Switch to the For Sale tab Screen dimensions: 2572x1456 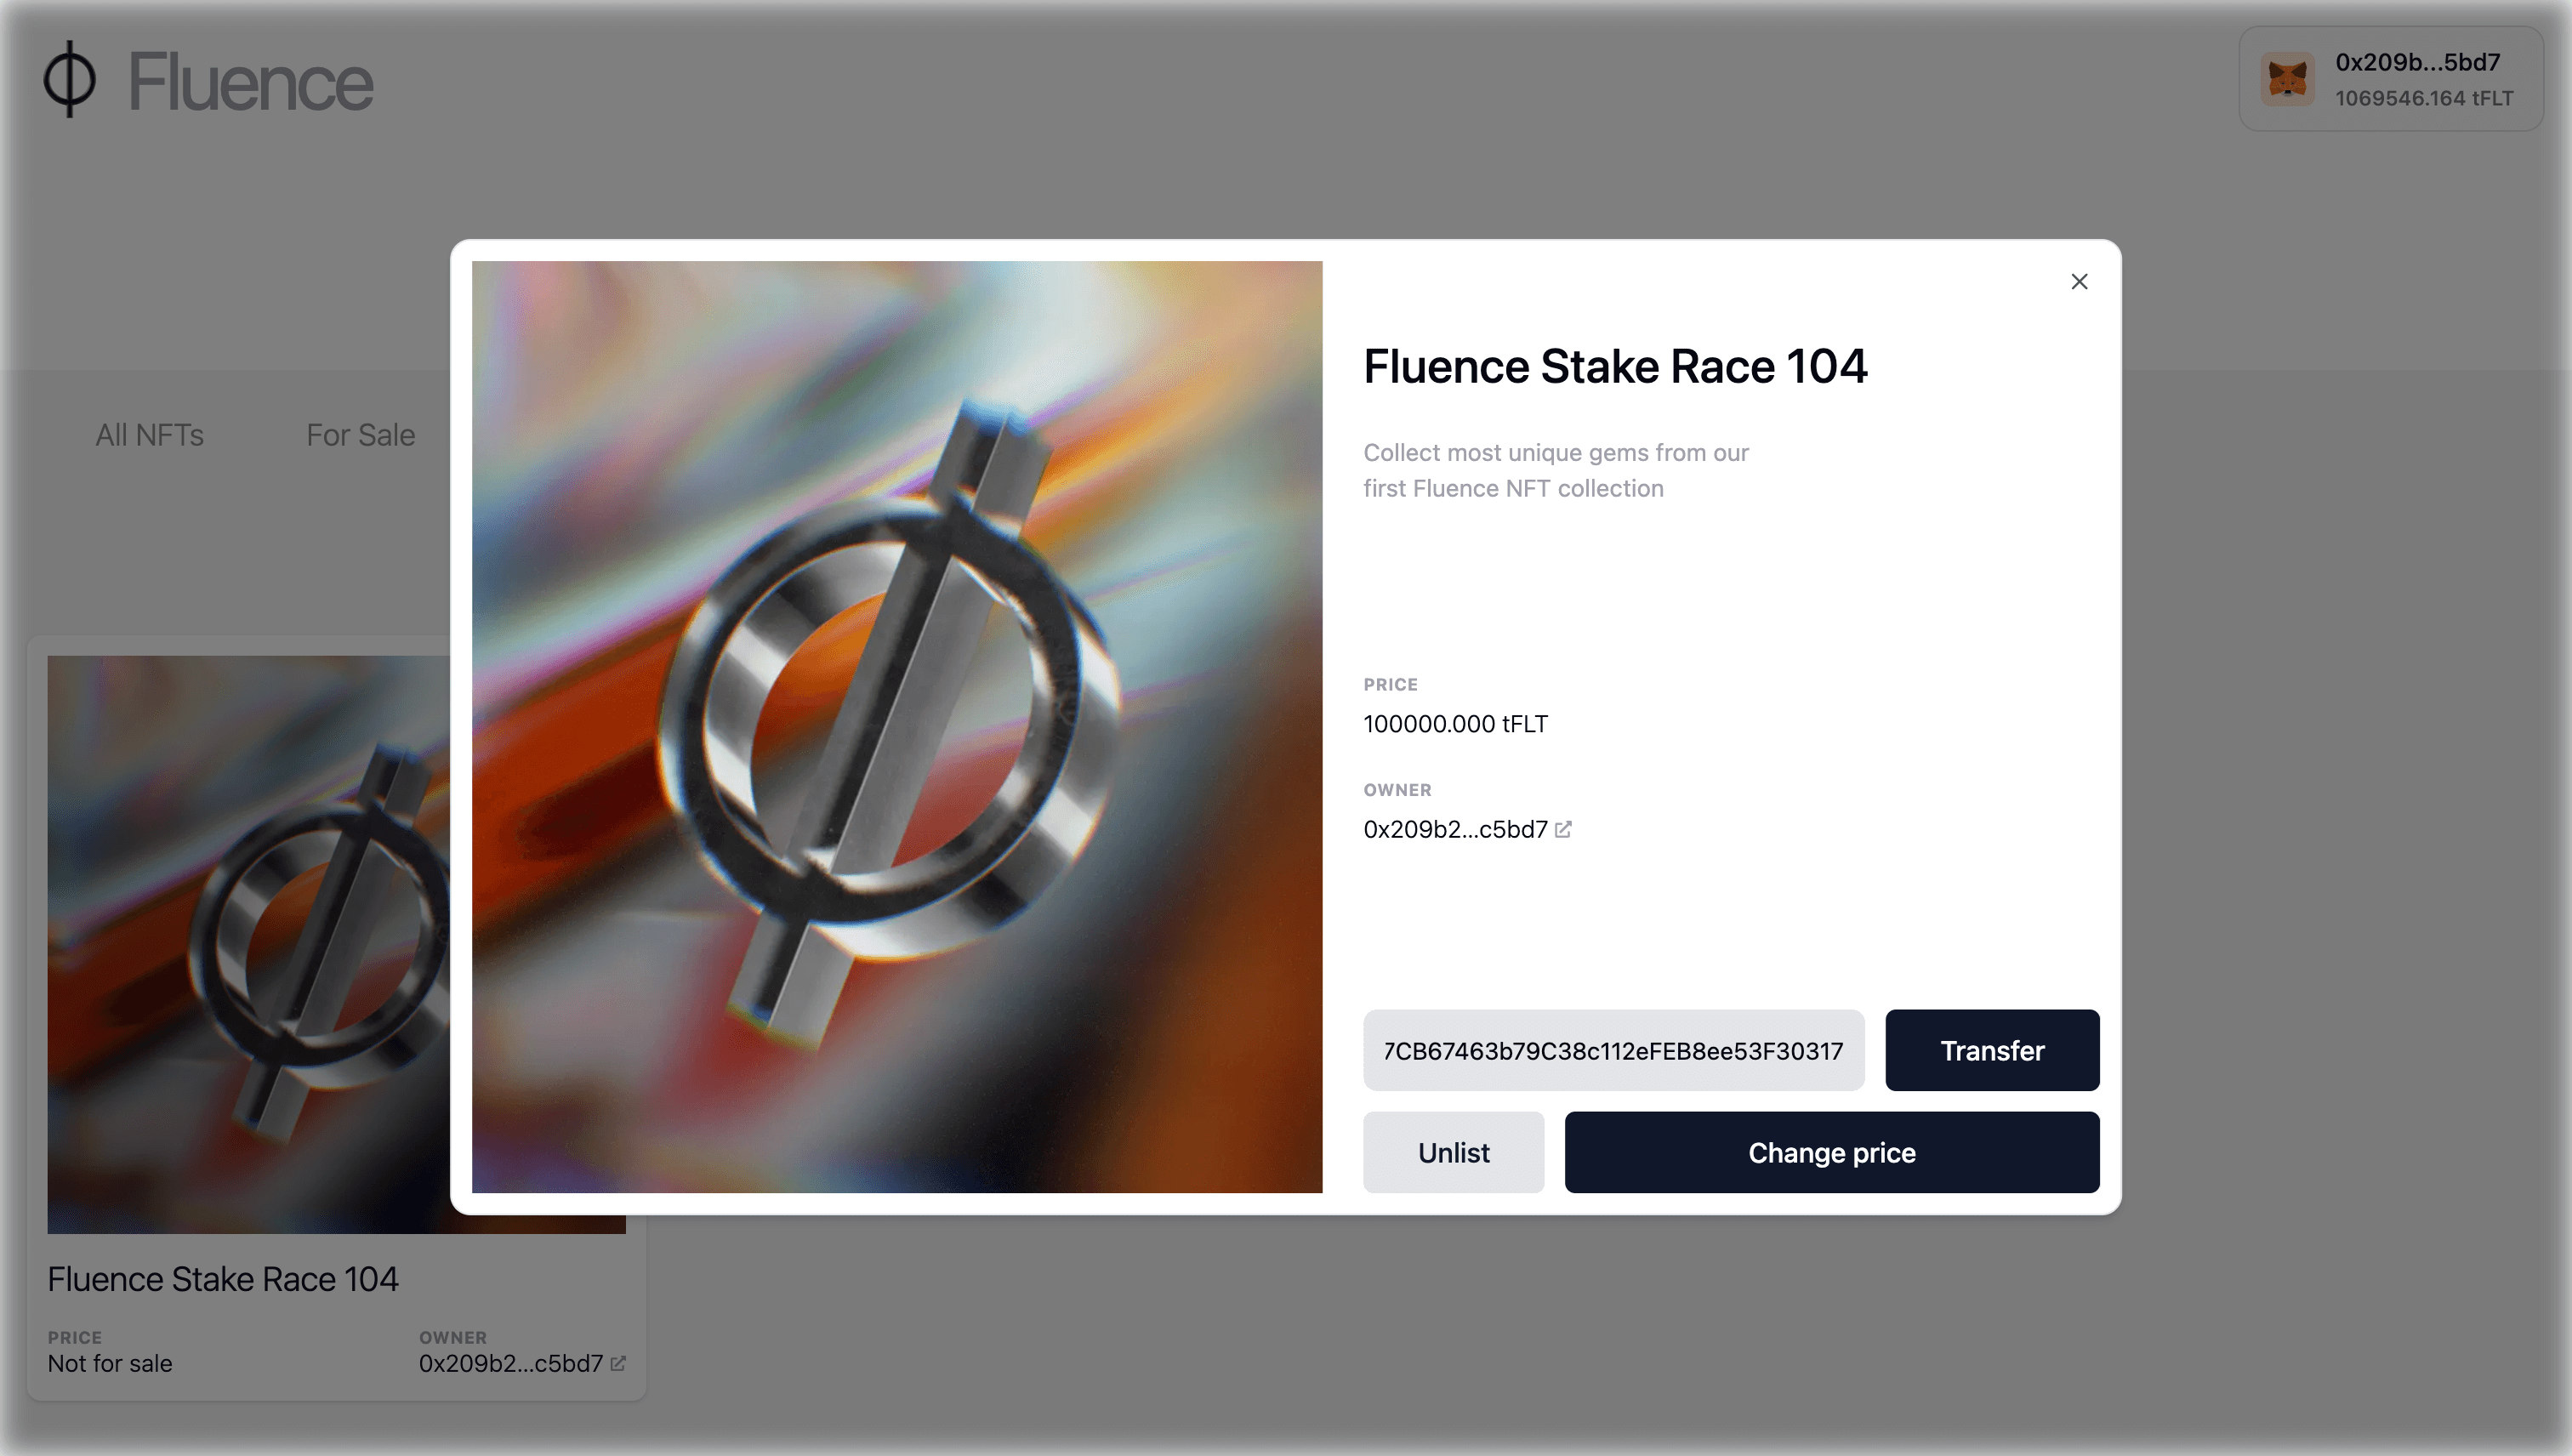(360, 435)
